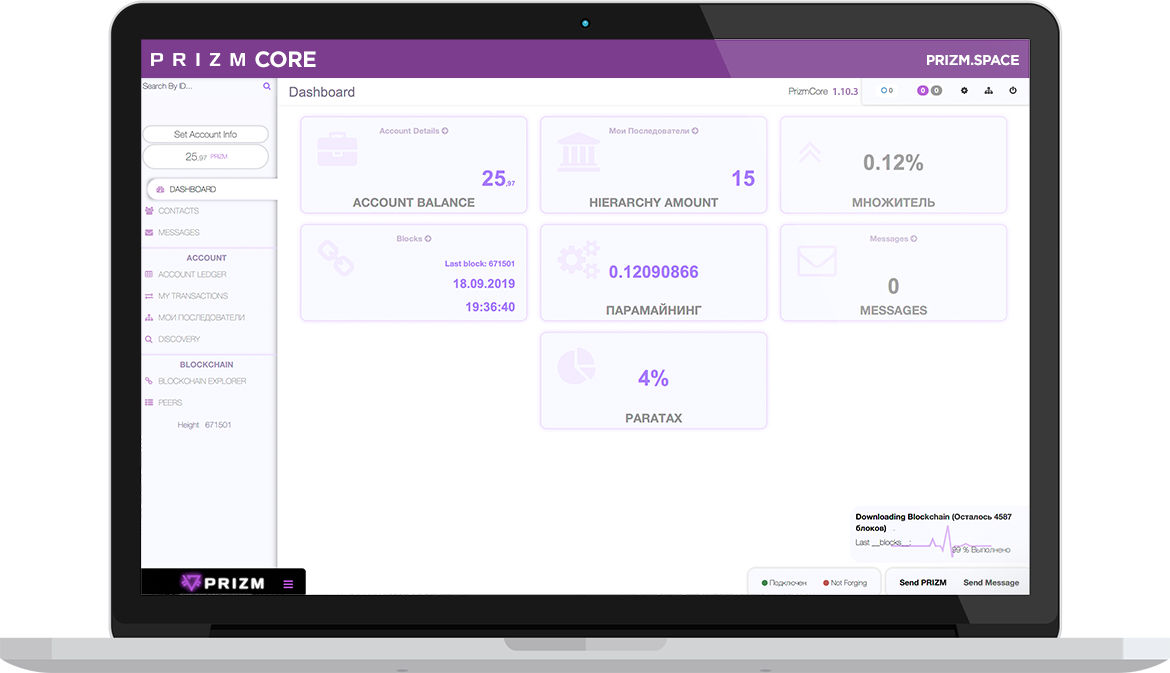This screenshot has height=673, width=1170.
Task: Click the network/hierarchy icon in top toolbar
Action: coord(987,91)
